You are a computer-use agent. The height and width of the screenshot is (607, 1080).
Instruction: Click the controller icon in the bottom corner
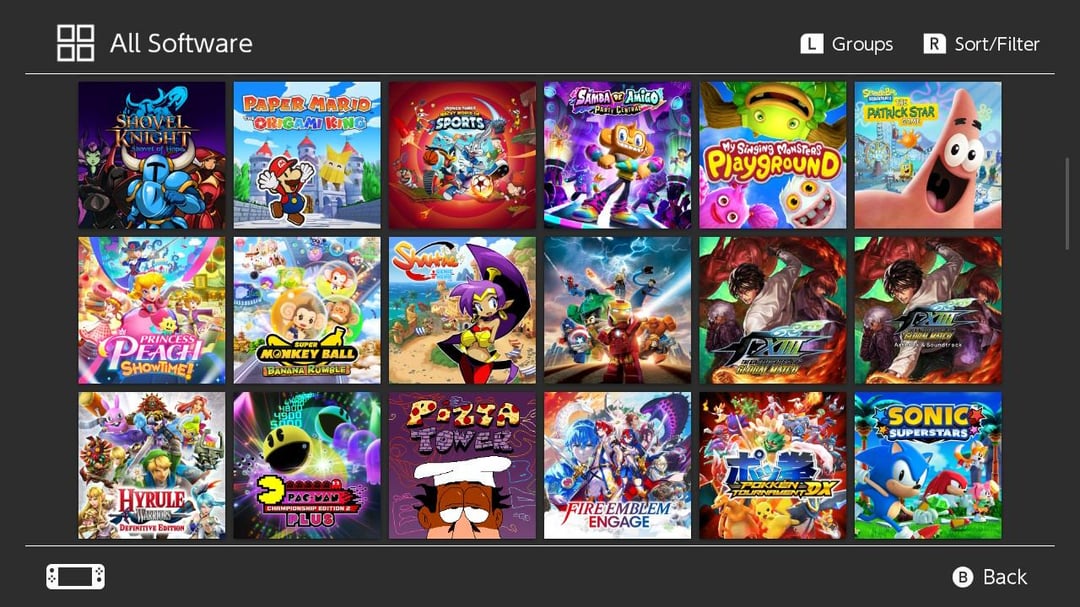(x=76, y=577)
